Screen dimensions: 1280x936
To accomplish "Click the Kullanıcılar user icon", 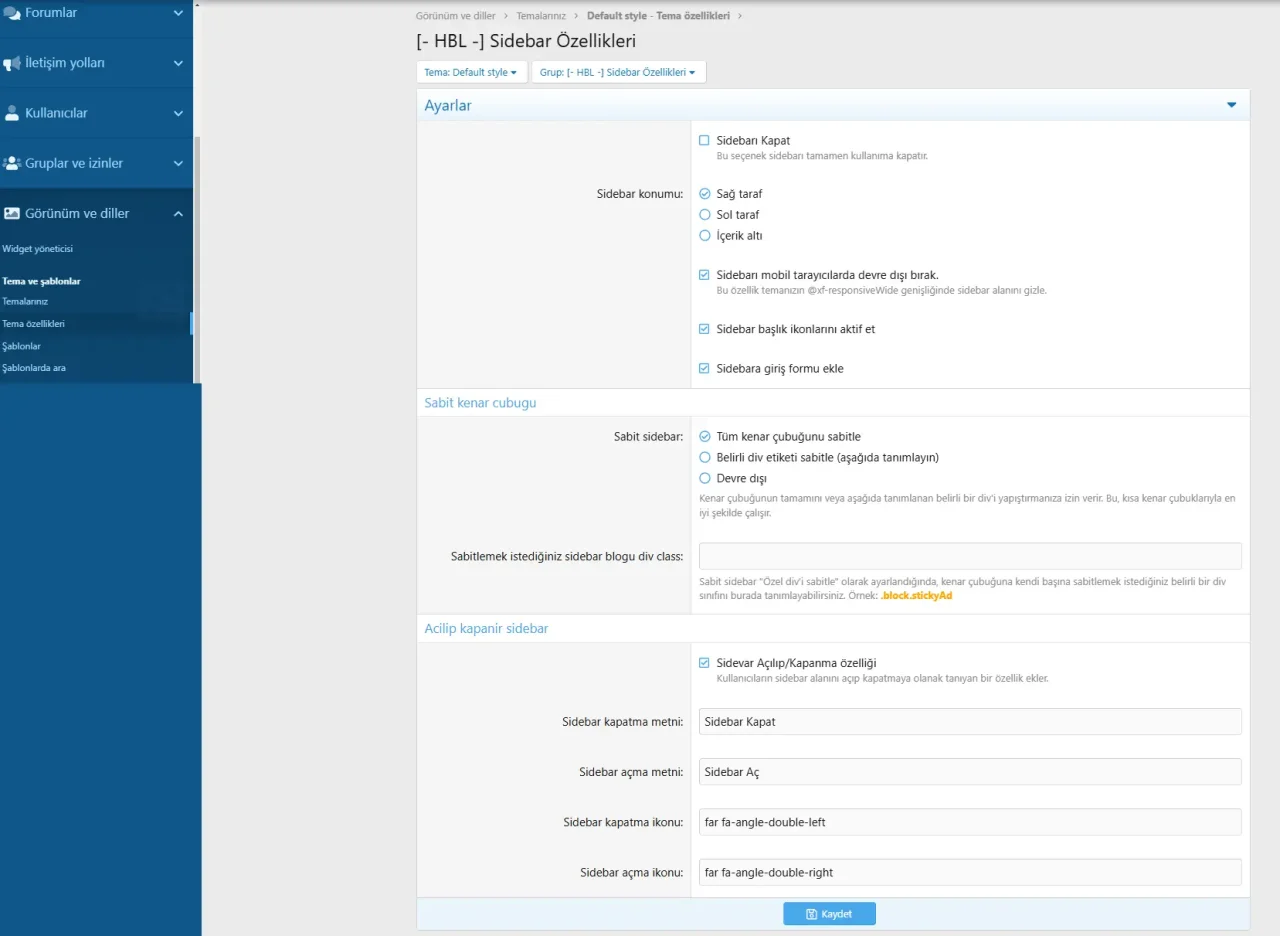I will 12,113.
